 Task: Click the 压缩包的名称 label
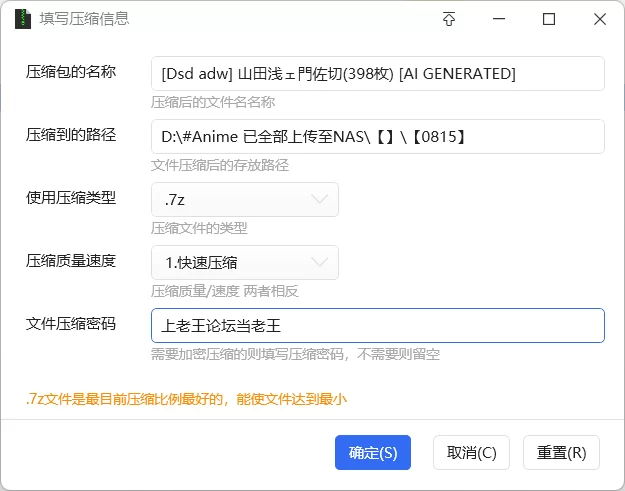tap(71, 72)
